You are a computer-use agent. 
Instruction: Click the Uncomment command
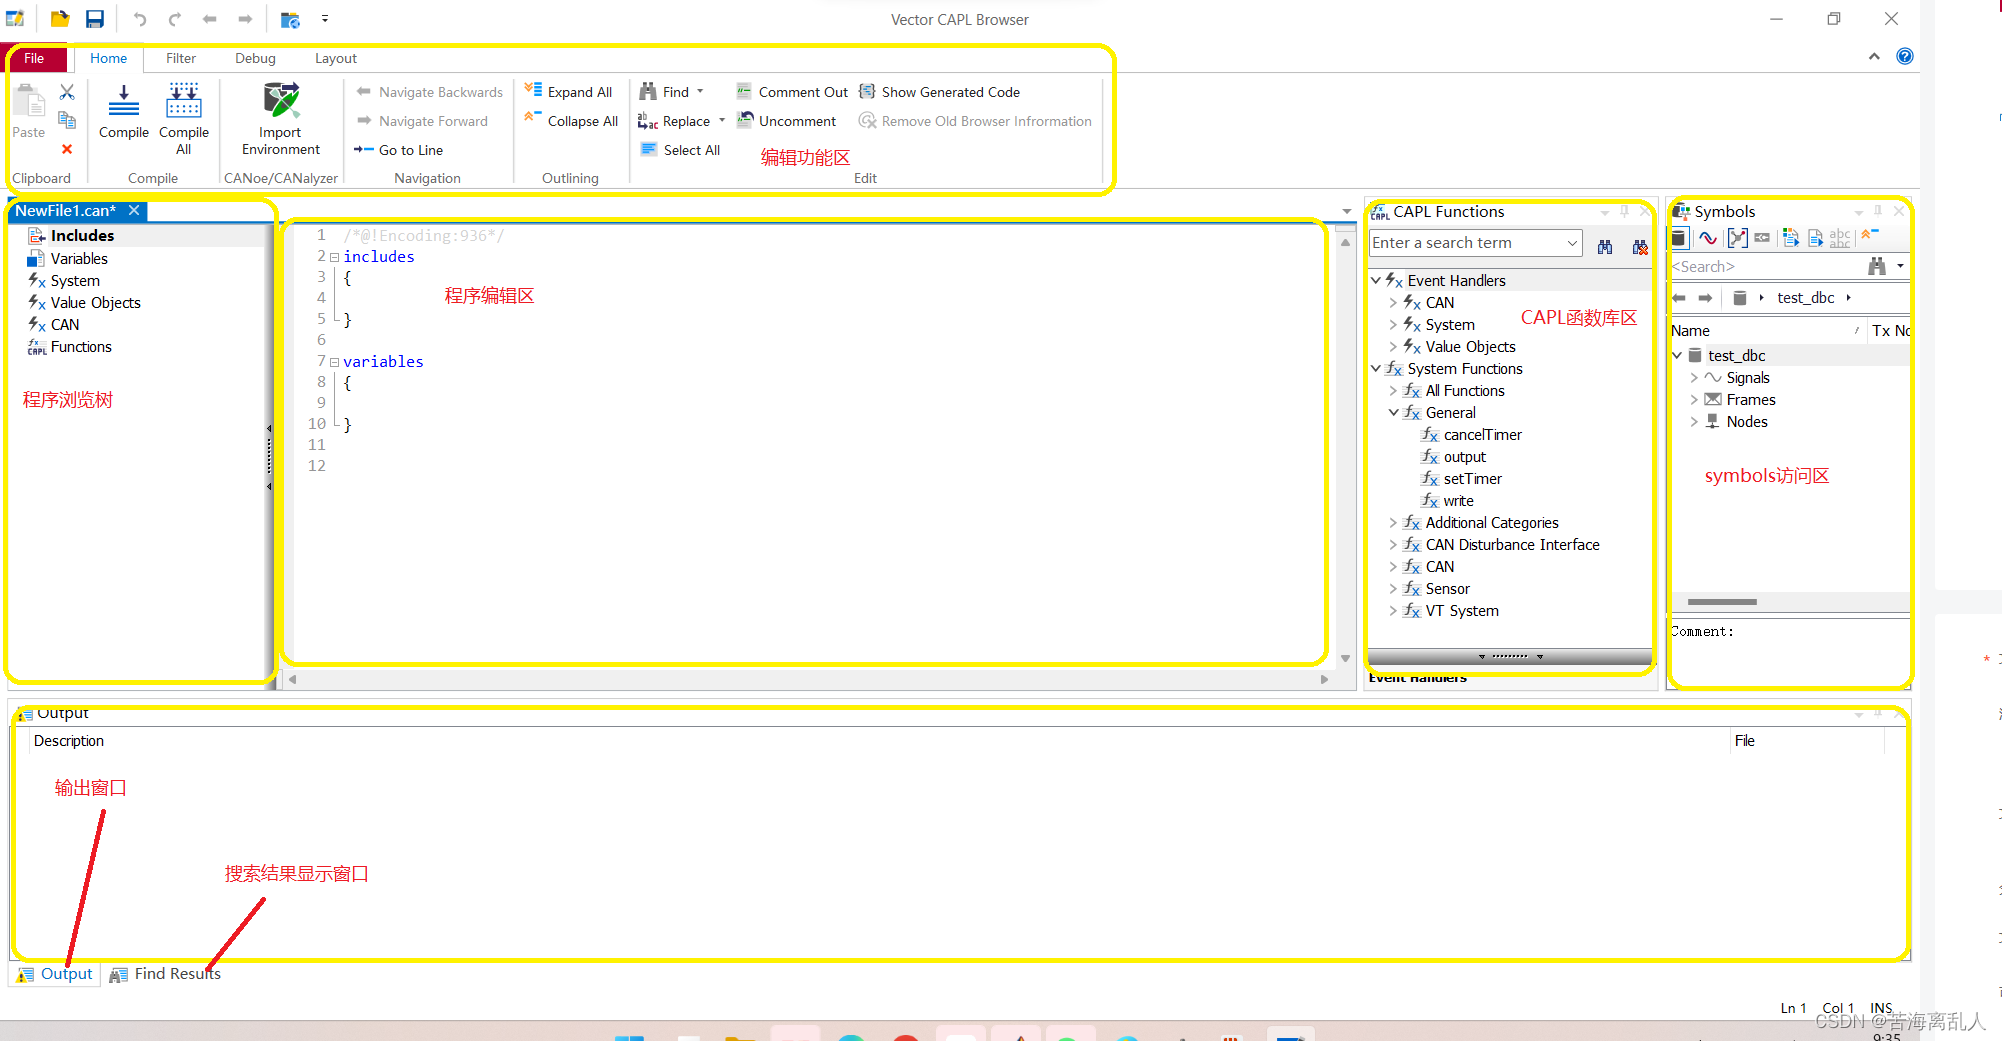pos(786,121)
